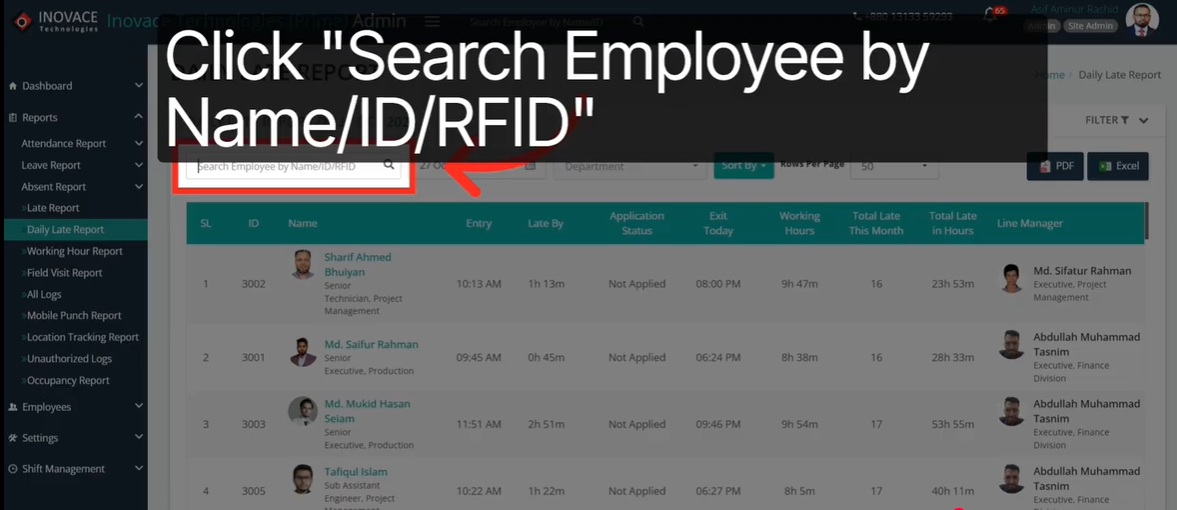Click Sharif Ahmed Bhuiyan's profile photo

(x=303, y=264)
